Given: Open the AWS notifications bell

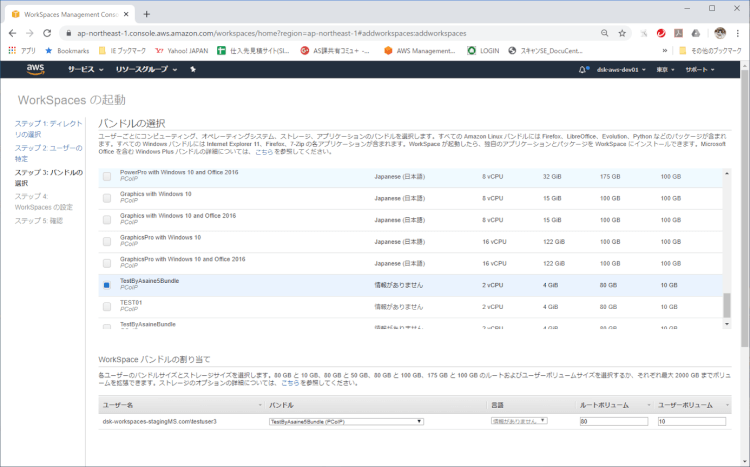Looking at the screenshot, I should click(583, 70).
